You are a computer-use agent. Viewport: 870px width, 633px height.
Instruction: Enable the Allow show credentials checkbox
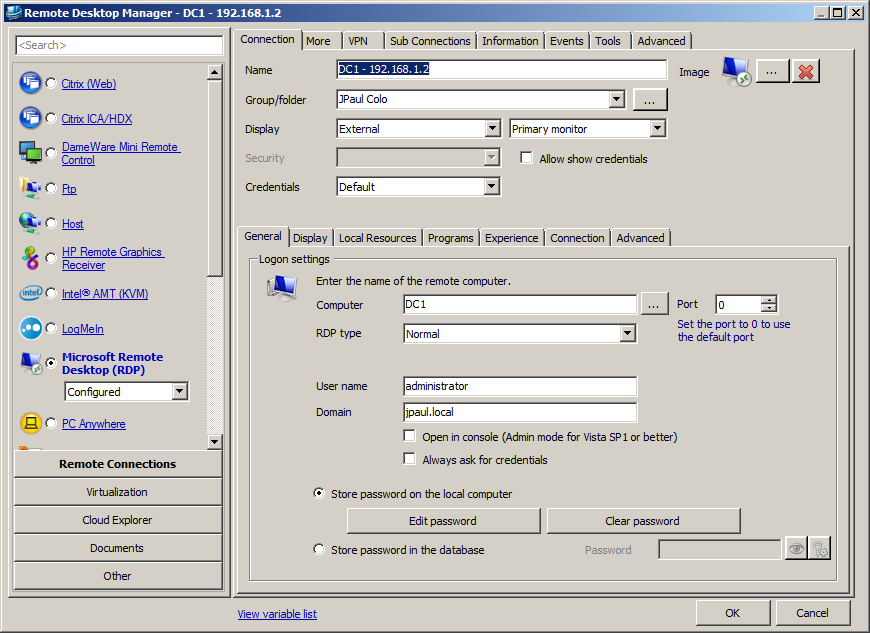pyautogui.click(x=526, y=158)
